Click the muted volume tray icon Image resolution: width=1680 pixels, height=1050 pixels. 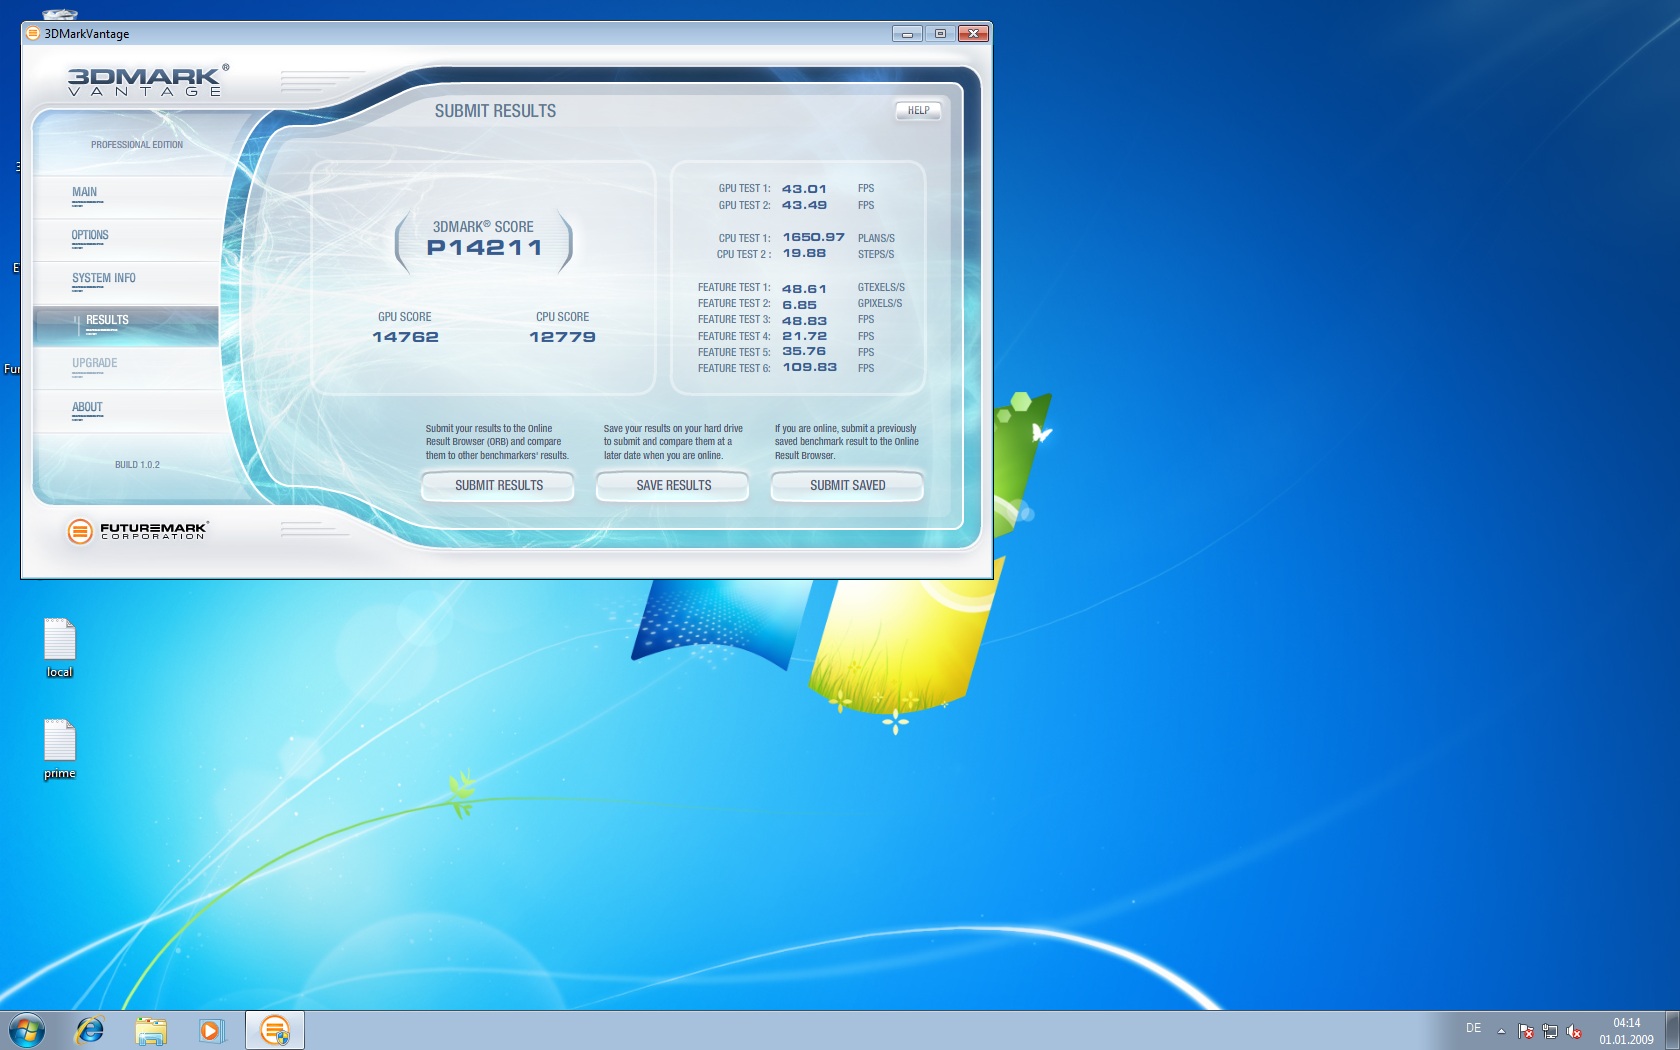(1574, 1031)
